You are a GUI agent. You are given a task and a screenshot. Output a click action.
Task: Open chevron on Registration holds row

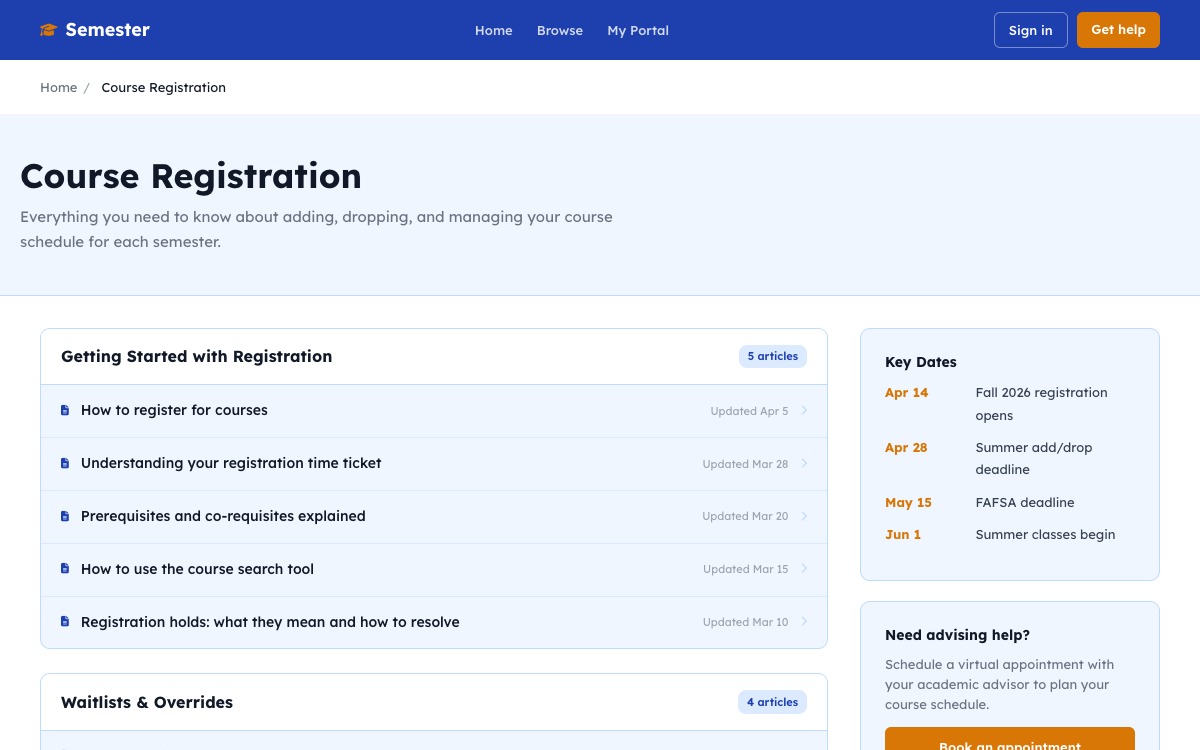point(804,622)
